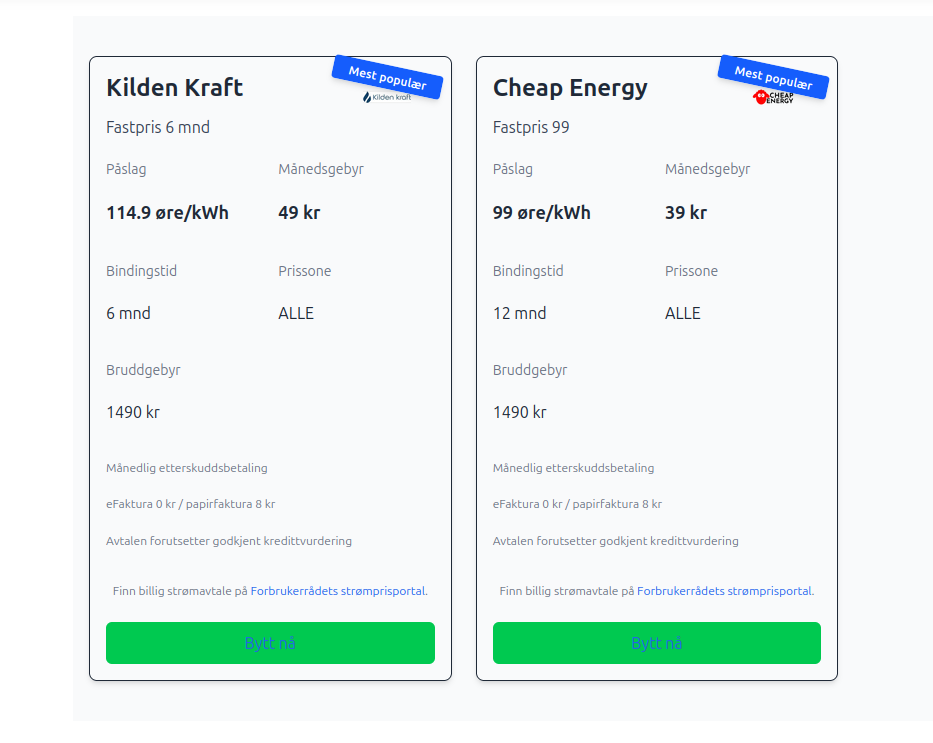The height and width of the screenshot is (743, 933).
Task: Click the Fastpris 6 mnd plan name
Action: 158,128
